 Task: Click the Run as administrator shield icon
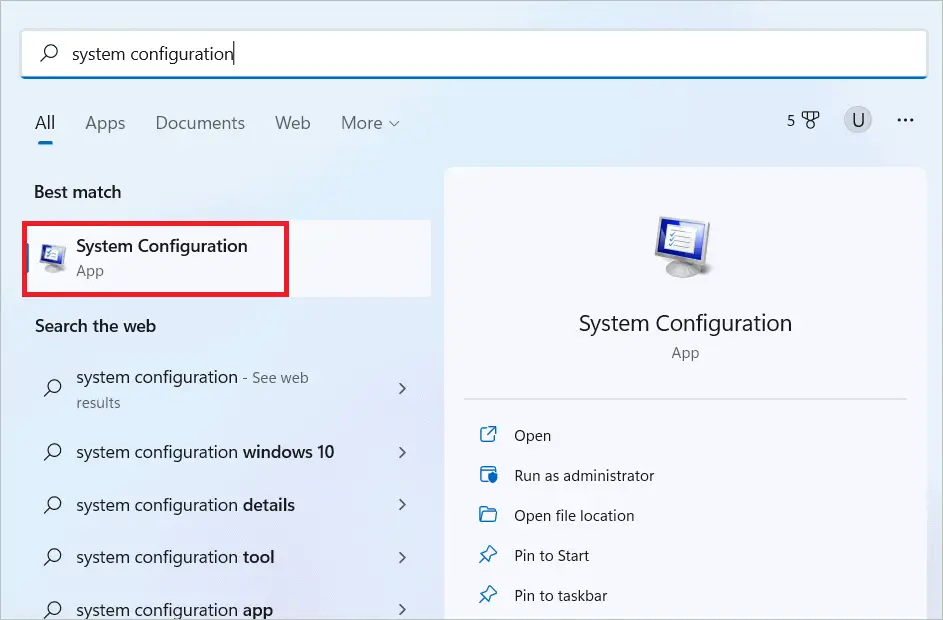489,475
